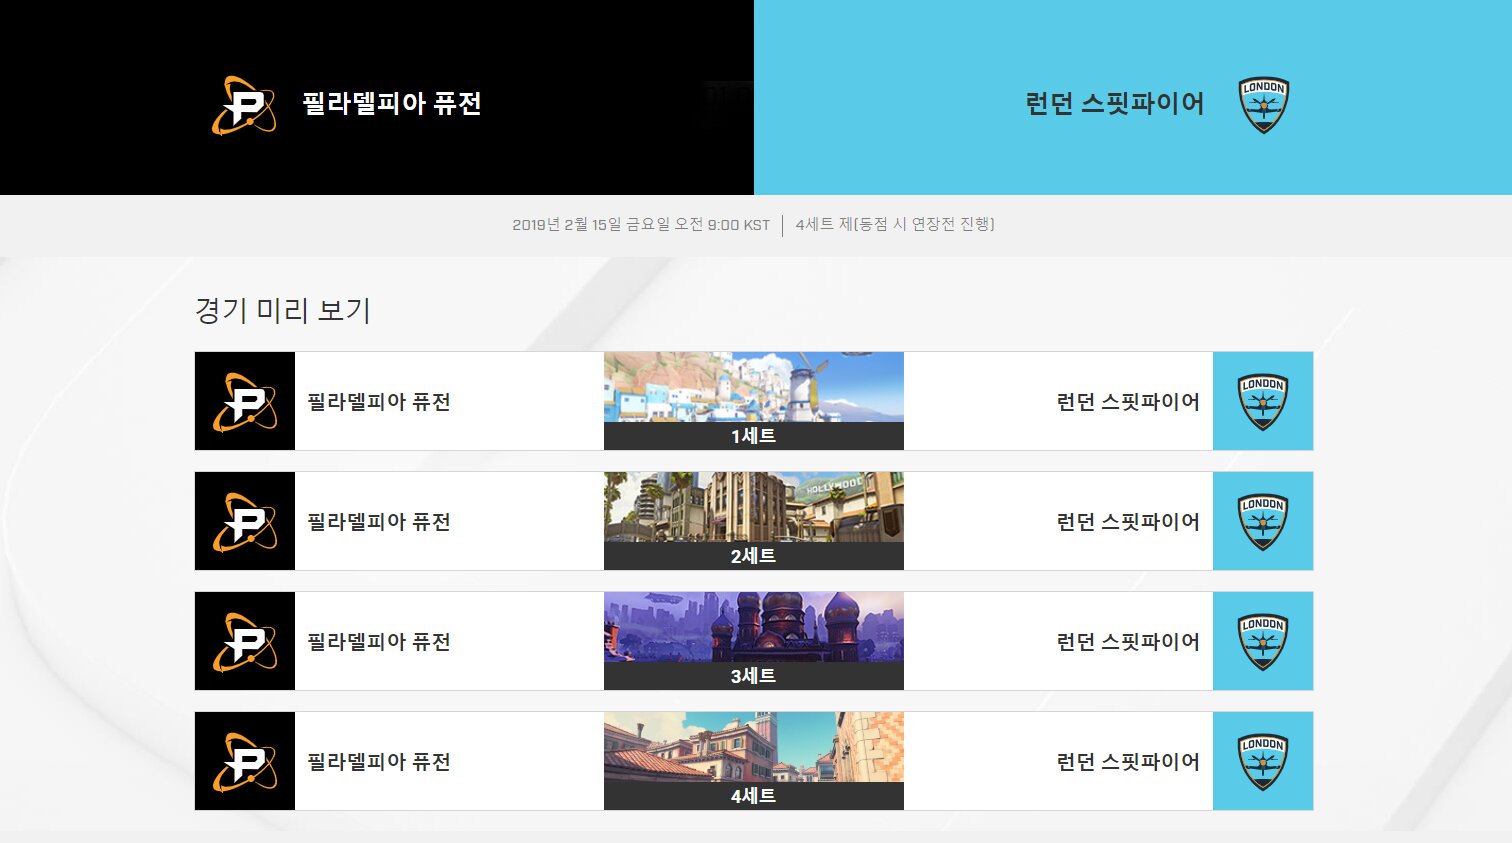Click the Philadelphia Fusion logo in the header

click(x=244, y=105)
